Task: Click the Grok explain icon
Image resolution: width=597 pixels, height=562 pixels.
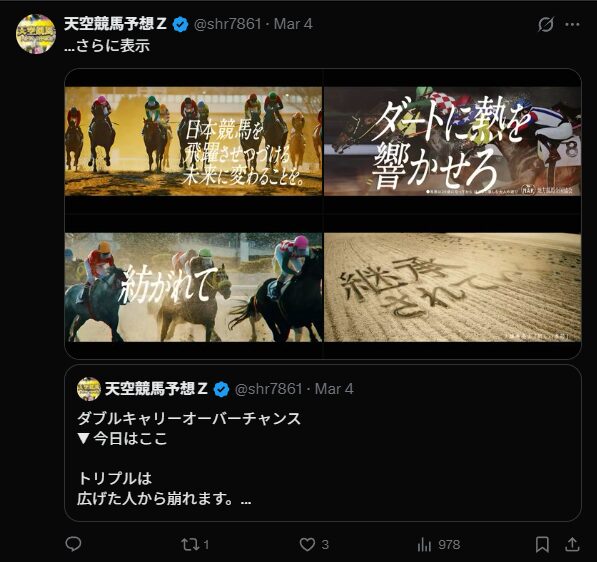Action: (546, 24)
